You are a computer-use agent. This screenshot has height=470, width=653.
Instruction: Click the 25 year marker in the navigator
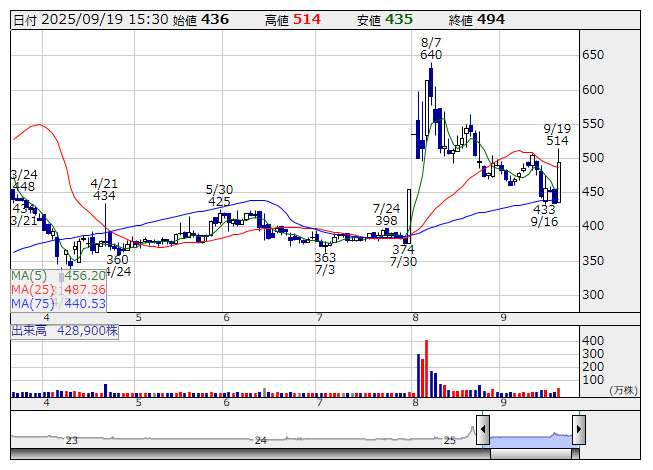click(x=450, y=440)
